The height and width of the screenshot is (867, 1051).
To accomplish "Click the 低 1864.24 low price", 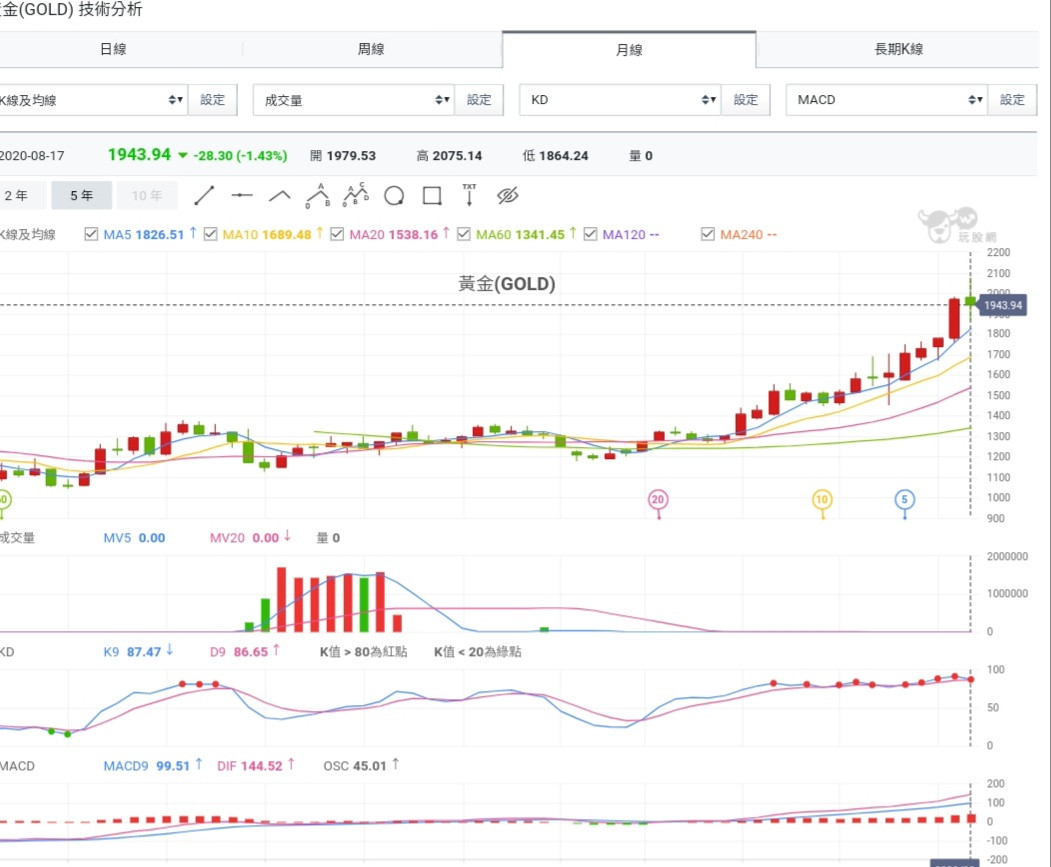I will [x=556, y=156].
